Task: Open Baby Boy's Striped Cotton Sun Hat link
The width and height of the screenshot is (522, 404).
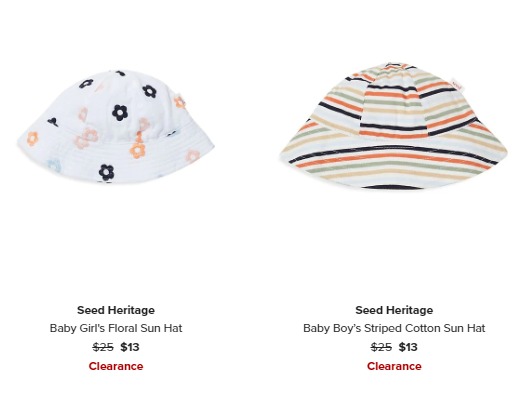Action: point(394,328)
